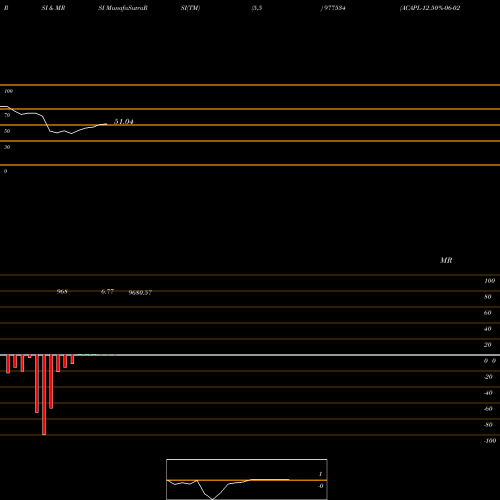The height and width of the screenshot is (500, 500).
Task: Click the 70 level label on RSI axis
Action: click(x=7, y=115)
